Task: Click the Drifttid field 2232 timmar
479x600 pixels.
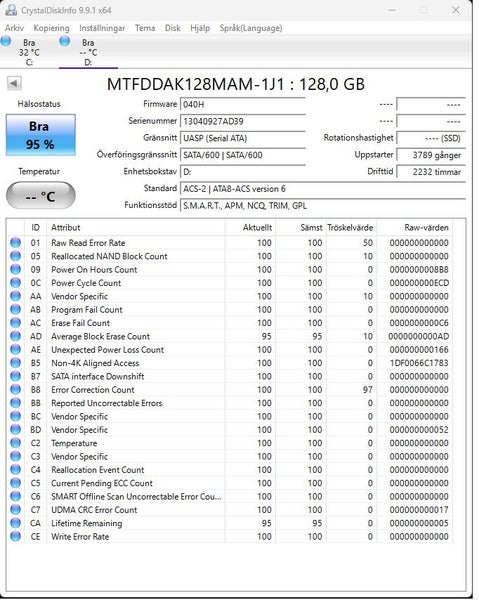Action: 431,172
